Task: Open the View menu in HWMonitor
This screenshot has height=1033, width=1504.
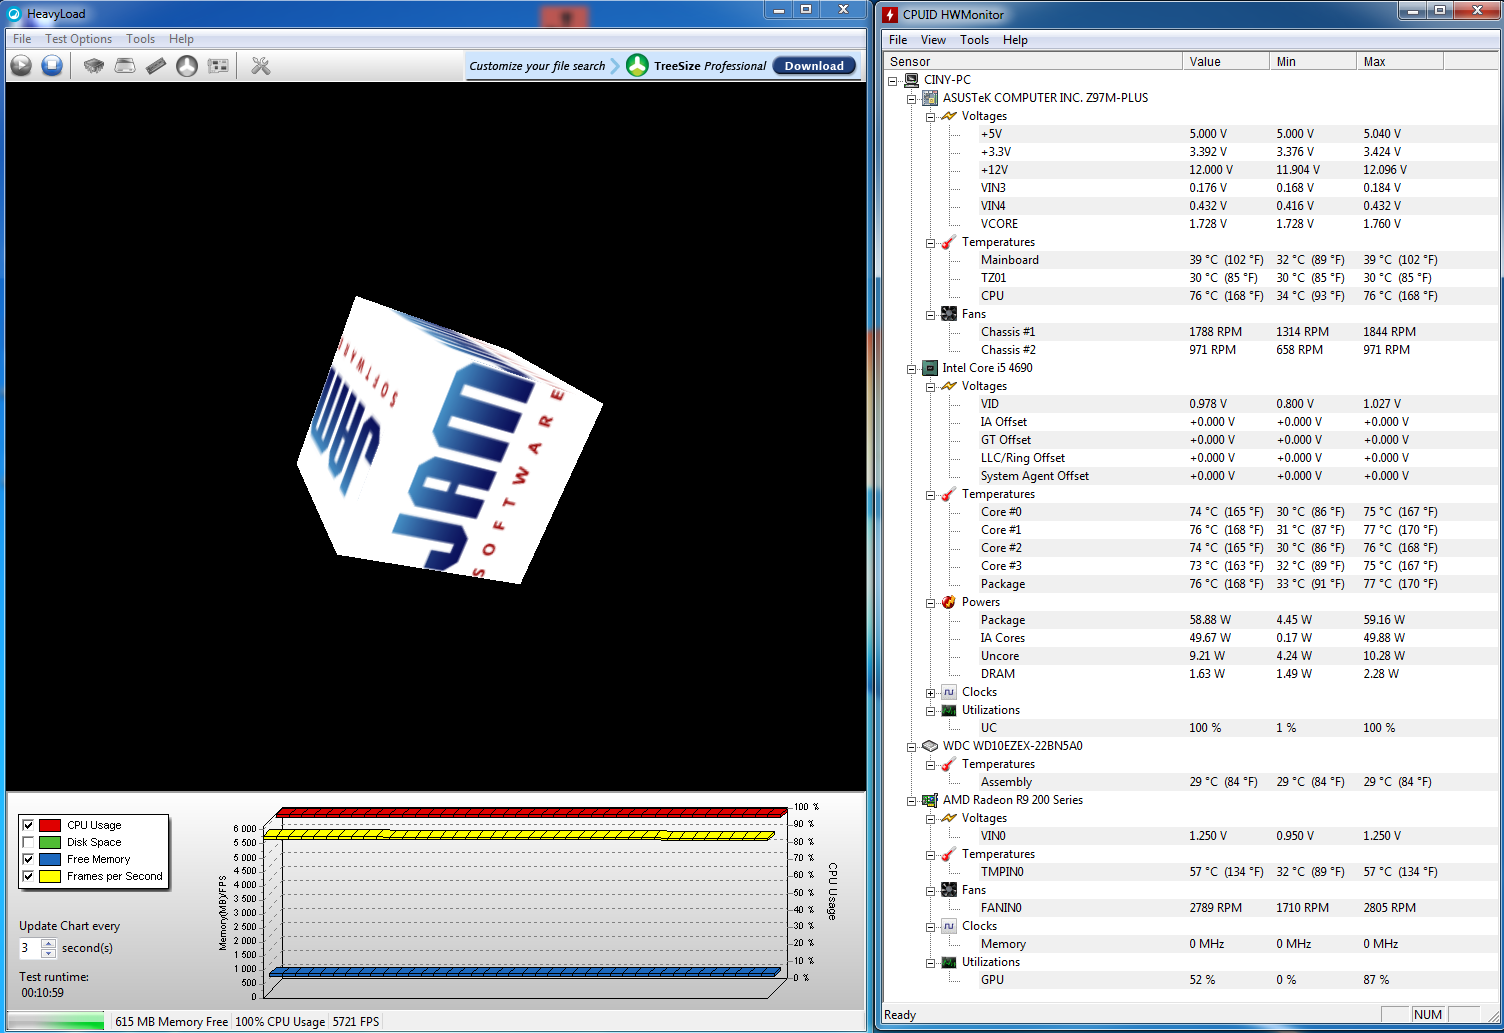Action: [x=933, y=40]
